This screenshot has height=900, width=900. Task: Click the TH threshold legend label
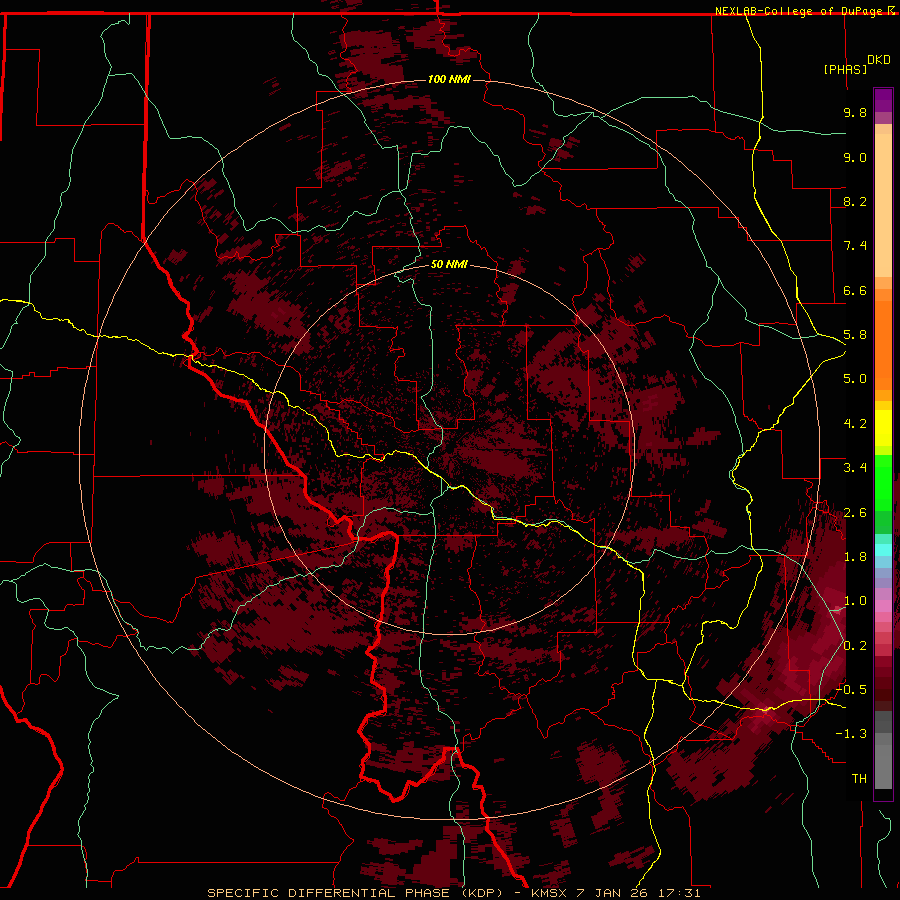pyautogui.click(x=859, y=779)
